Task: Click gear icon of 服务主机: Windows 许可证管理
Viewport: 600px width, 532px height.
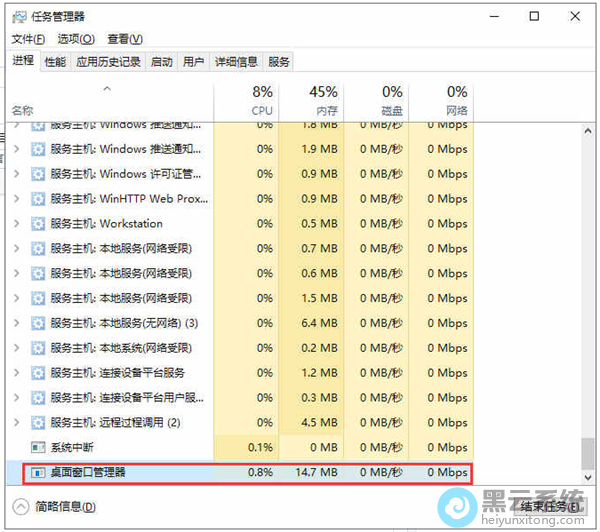Action: (38, 174)
